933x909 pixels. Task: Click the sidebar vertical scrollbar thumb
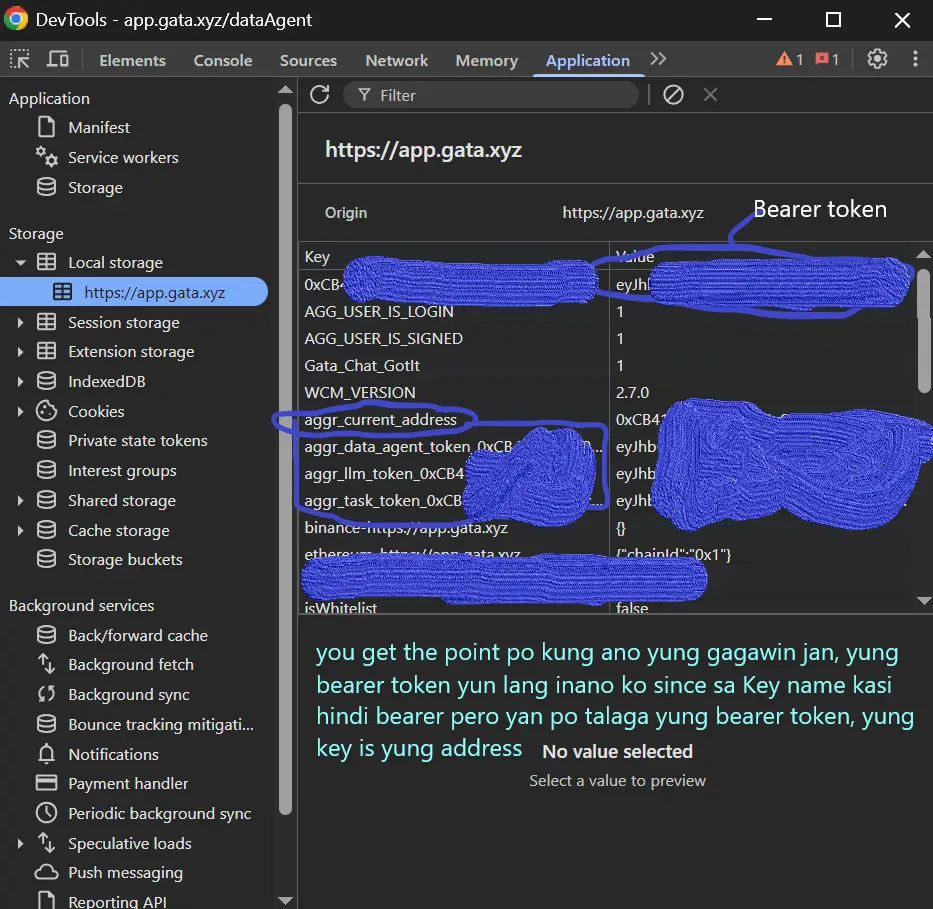click(x=286, y=459)
